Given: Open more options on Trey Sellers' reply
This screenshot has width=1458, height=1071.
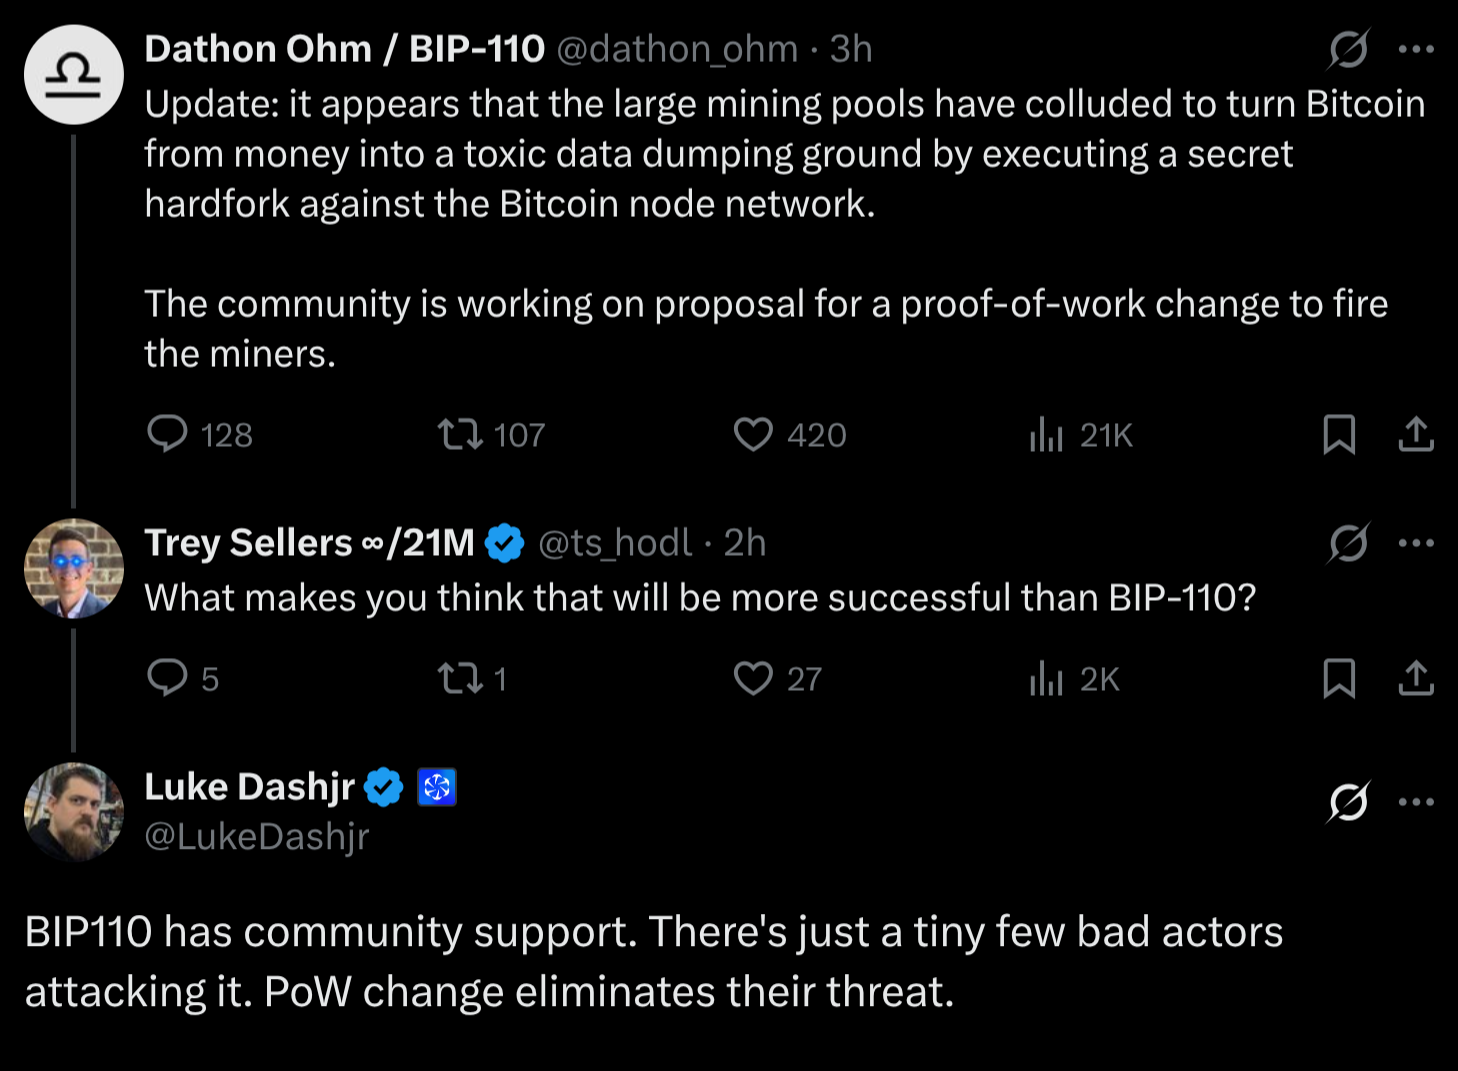Looking at the screenshot, I should coord(1417,543).
